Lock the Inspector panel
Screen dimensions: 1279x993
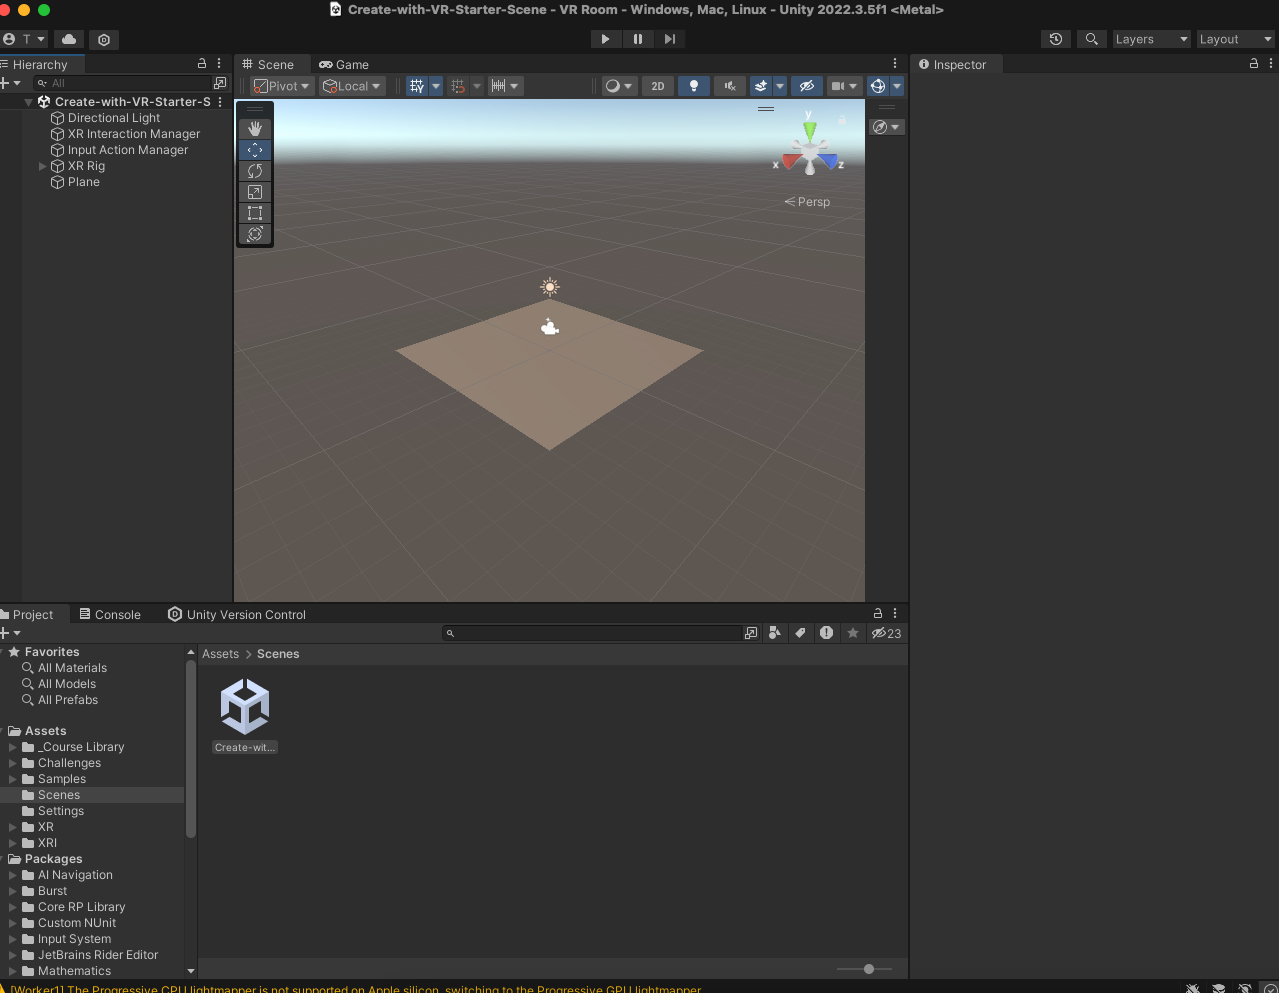[x=1254, y=63]
